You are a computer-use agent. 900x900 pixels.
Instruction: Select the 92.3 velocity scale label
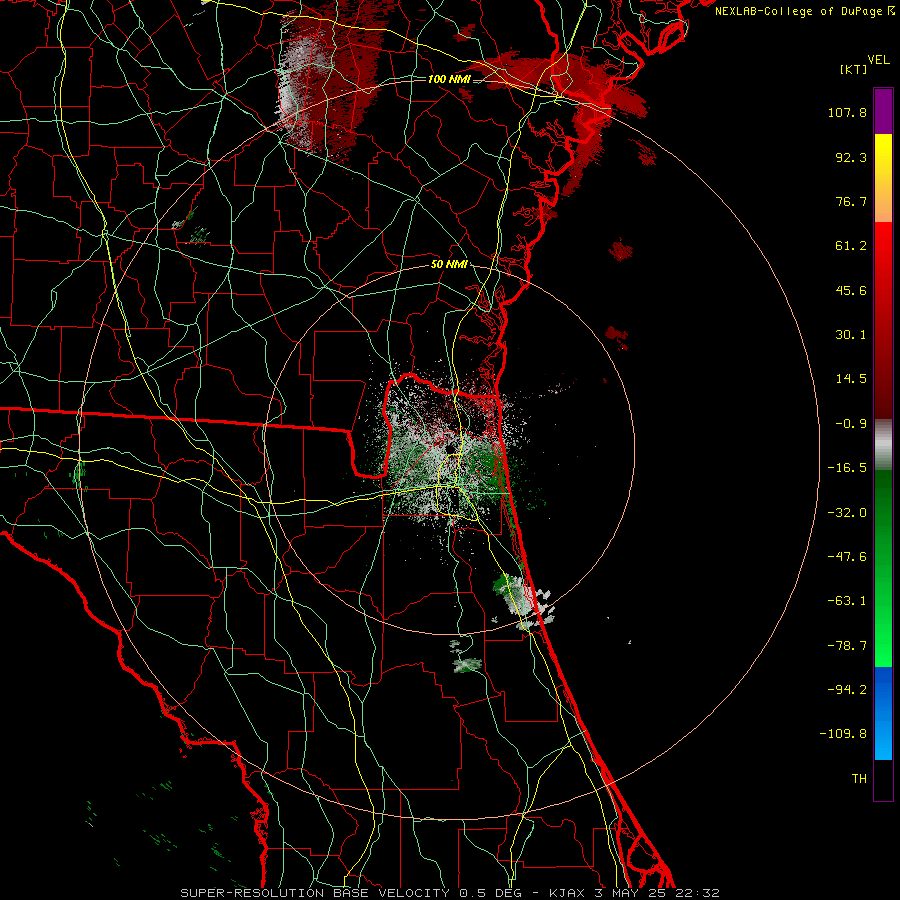click(851, 157)
